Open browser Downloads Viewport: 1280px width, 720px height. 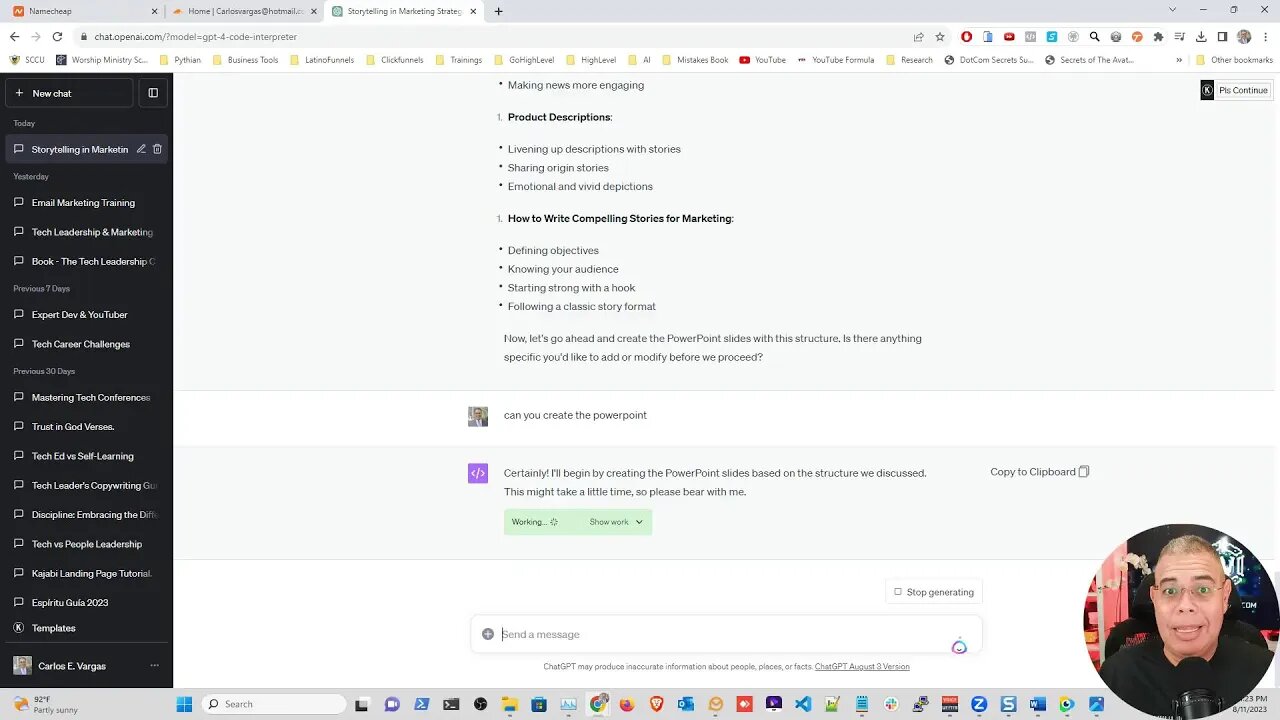(x=1201, y=37)
